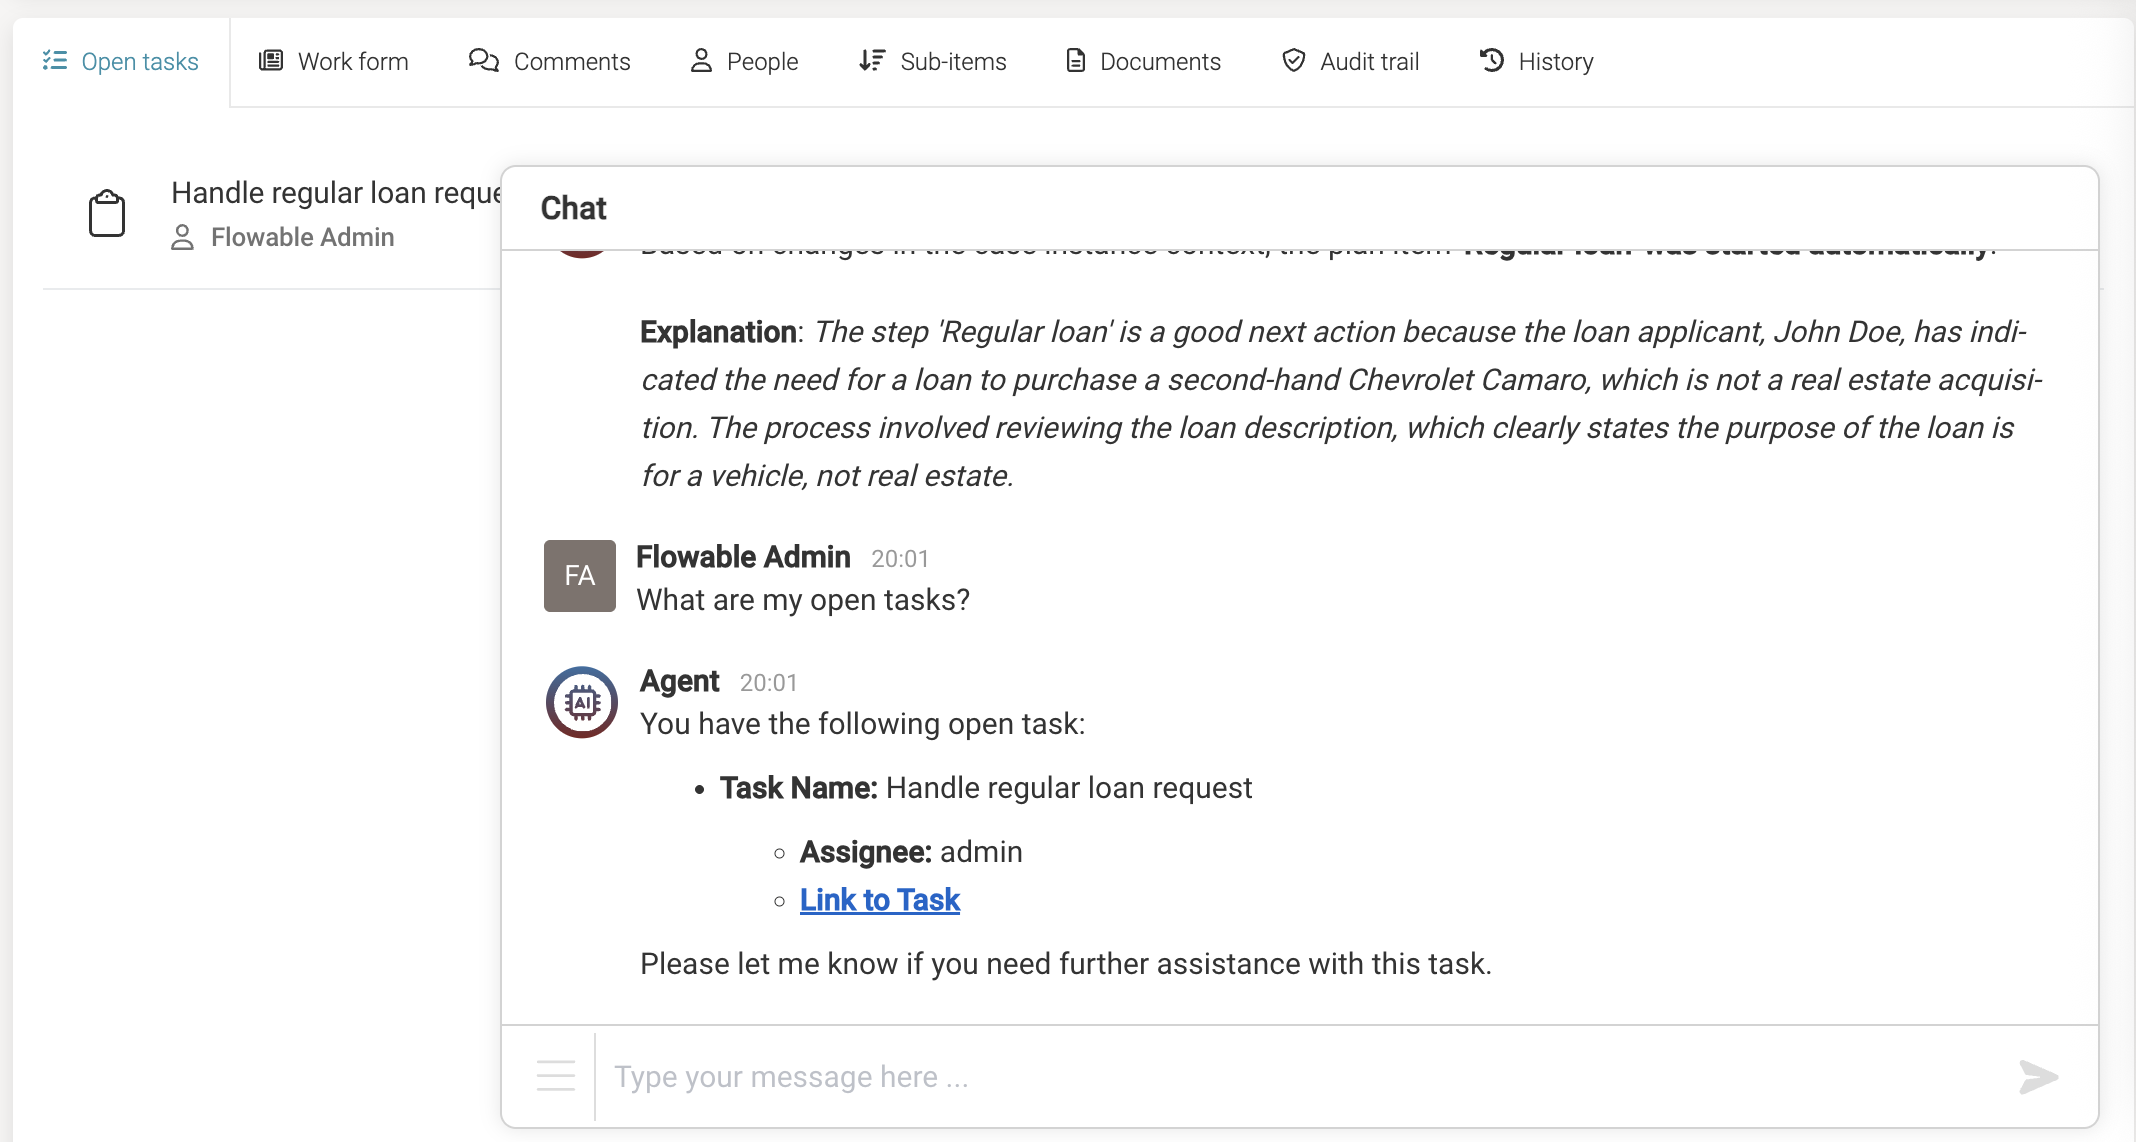Select the Handle regular loan request title

335,192
